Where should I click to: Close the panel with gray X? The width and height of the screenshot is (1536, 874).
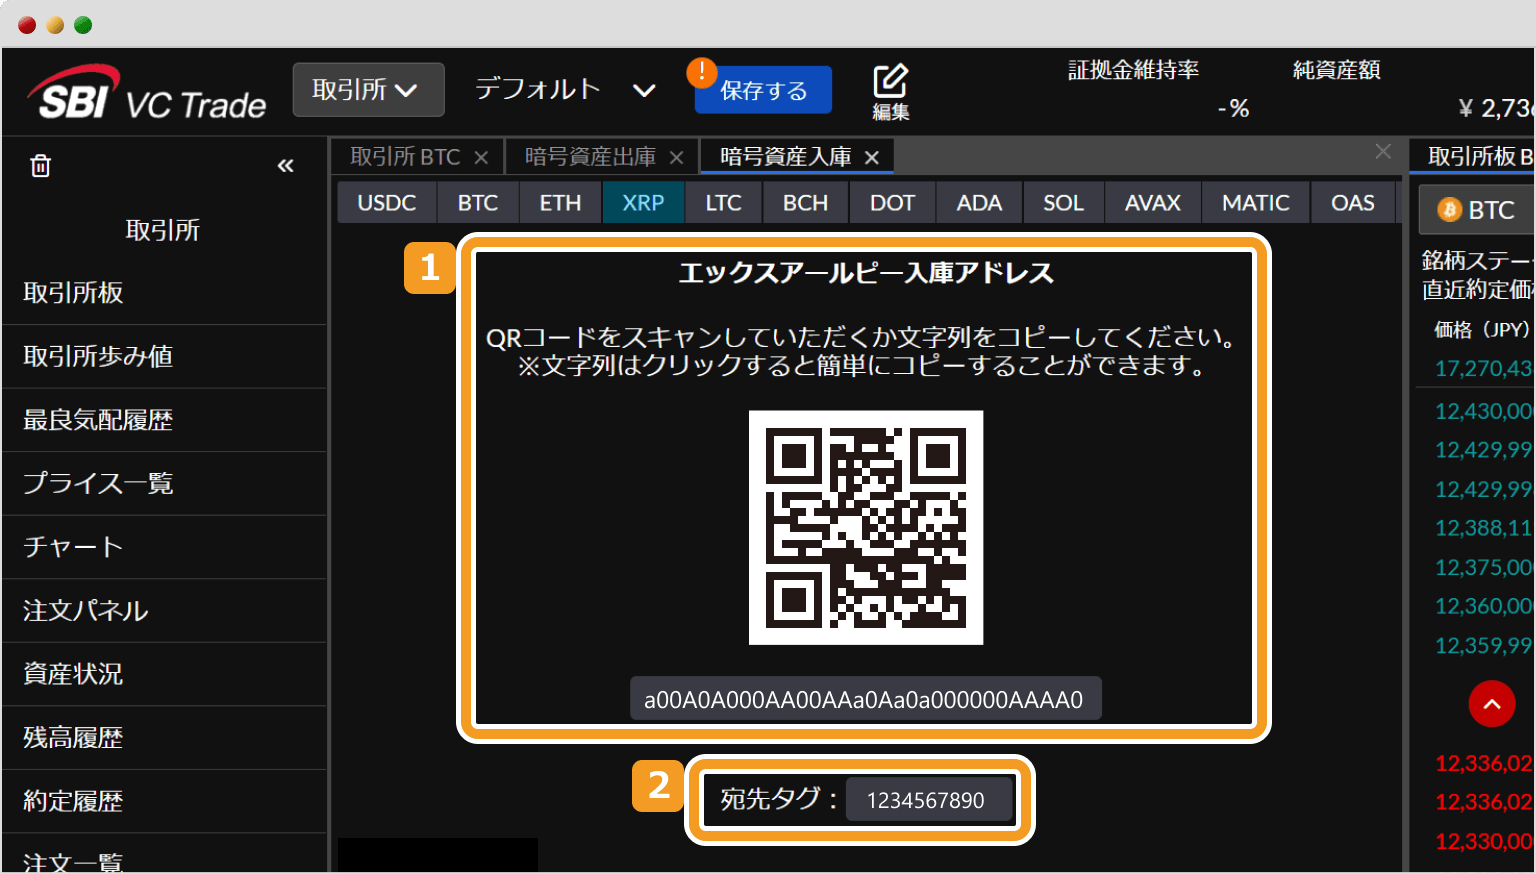tap(1383, 151)
